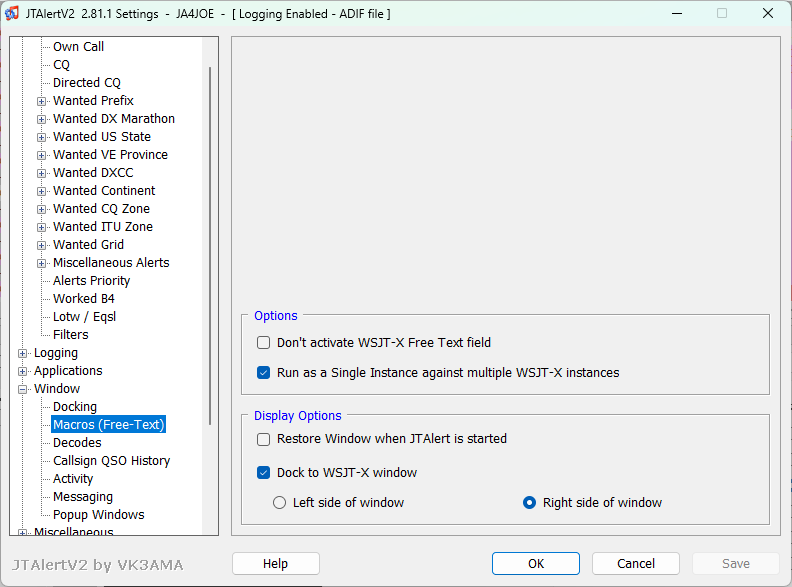
Task: Expand the Wanted CQ Zone node
Action: click(x=41, y=209)
